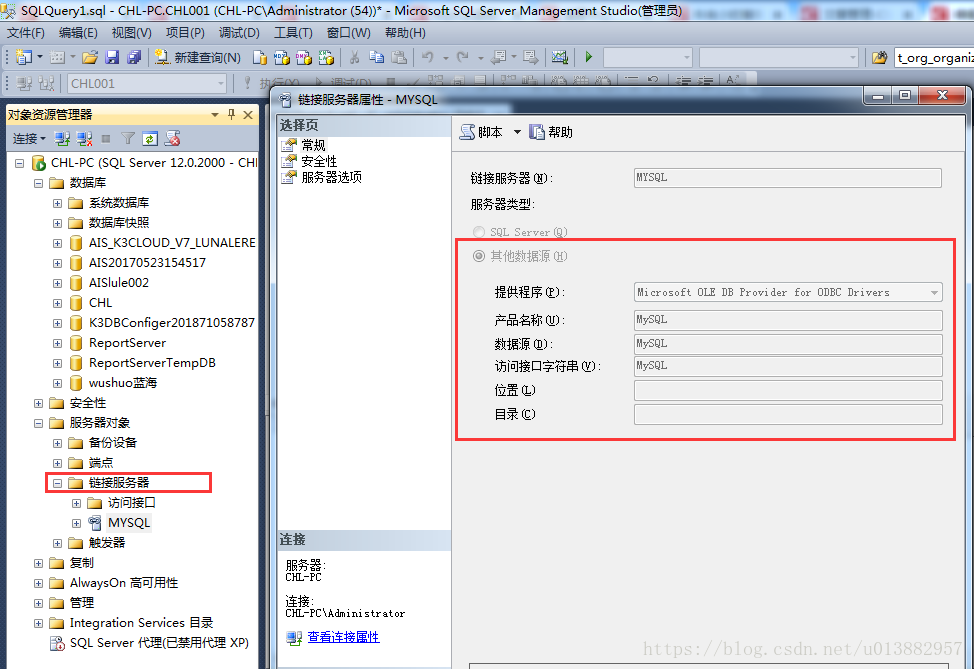The height and width of the screenshot is (669, 974).
Task: Open the 提供程序 provider dropdown
Action: click(x=934, y=292)
